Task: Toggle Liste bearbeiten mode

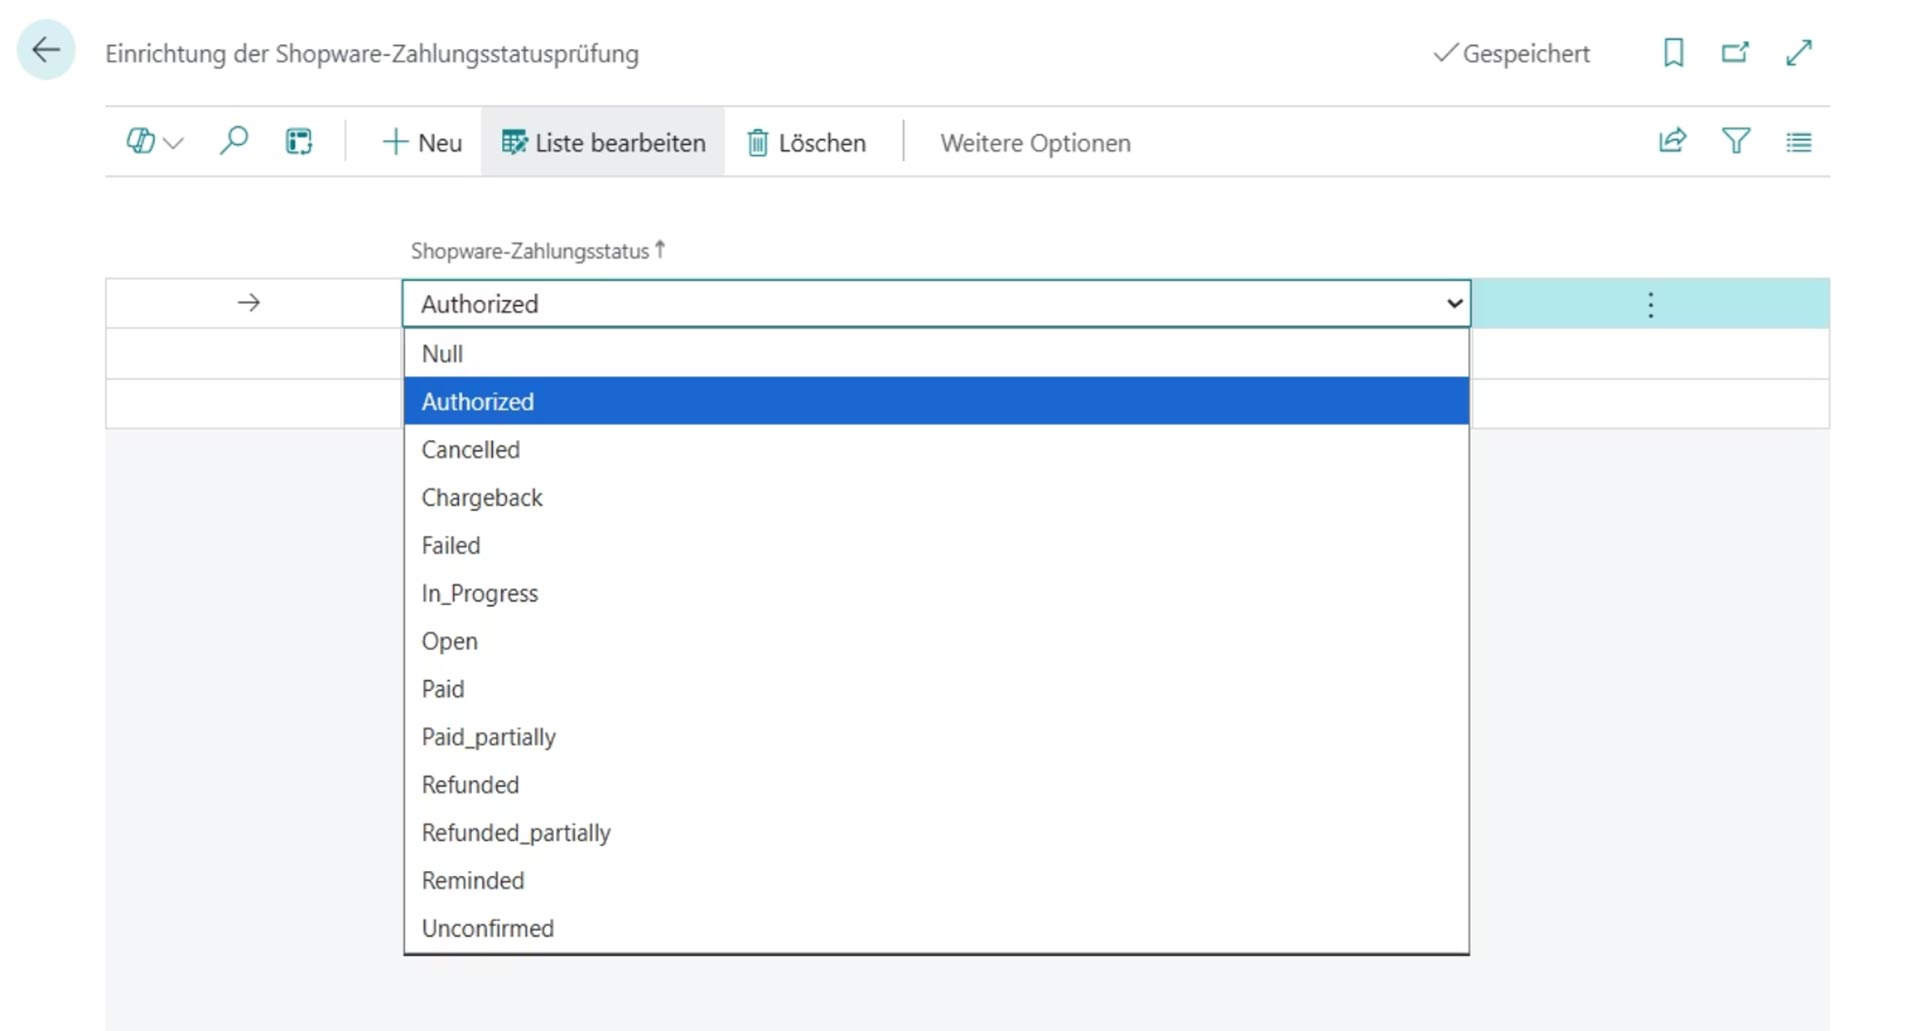Action: point(603,143)
